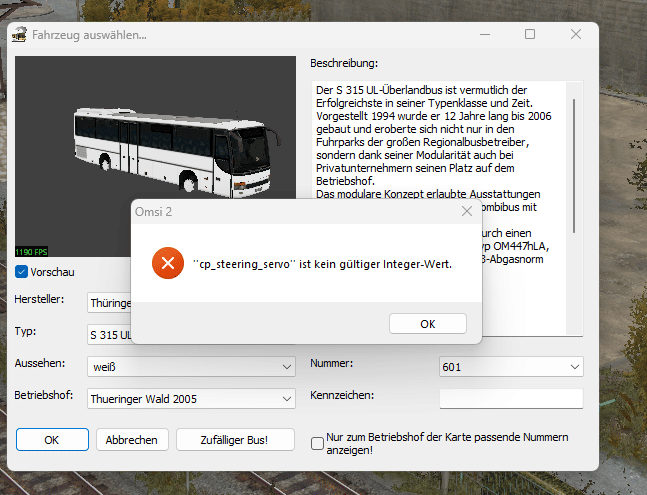
Task: Uncheck the Vorschau checkbox
Action: tap(22, 272)
